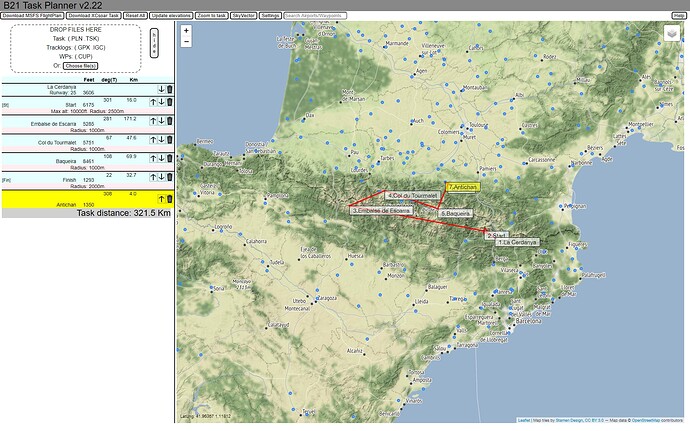Focus the Search Airports/Waypoints field

pyautogui.click(x=315, y=15)
